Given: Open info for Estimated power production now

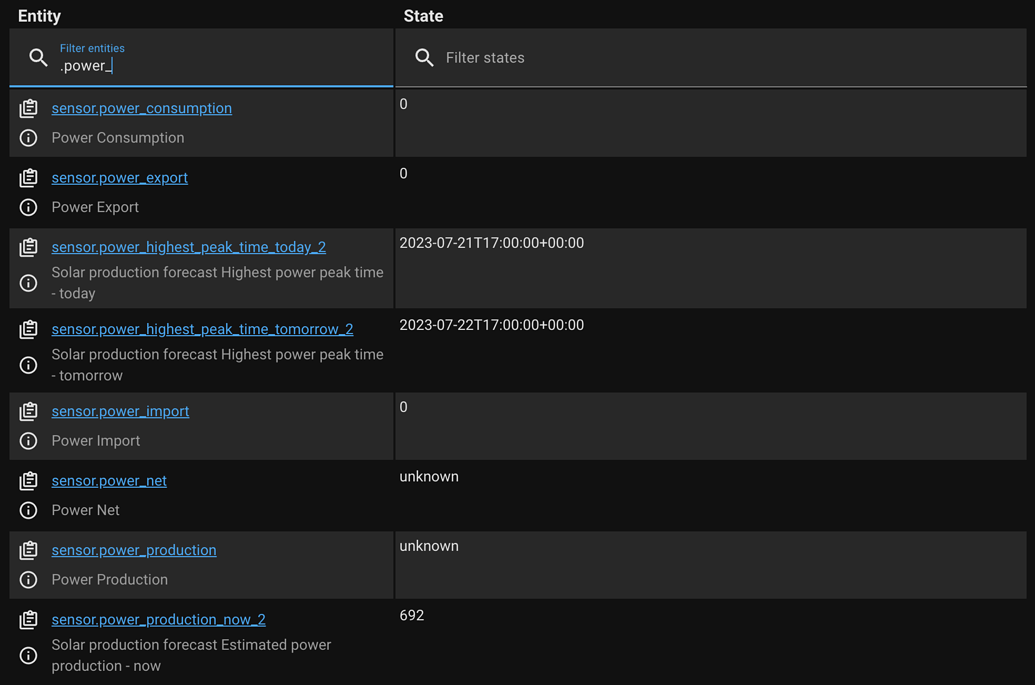Looking at the screenshot, I should 28,655.
